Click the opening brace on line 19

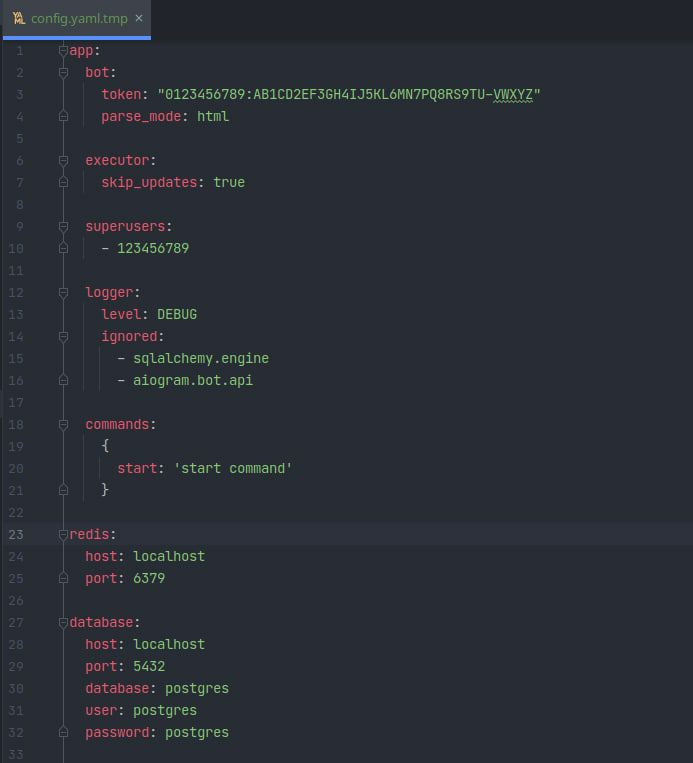point(105,446)
